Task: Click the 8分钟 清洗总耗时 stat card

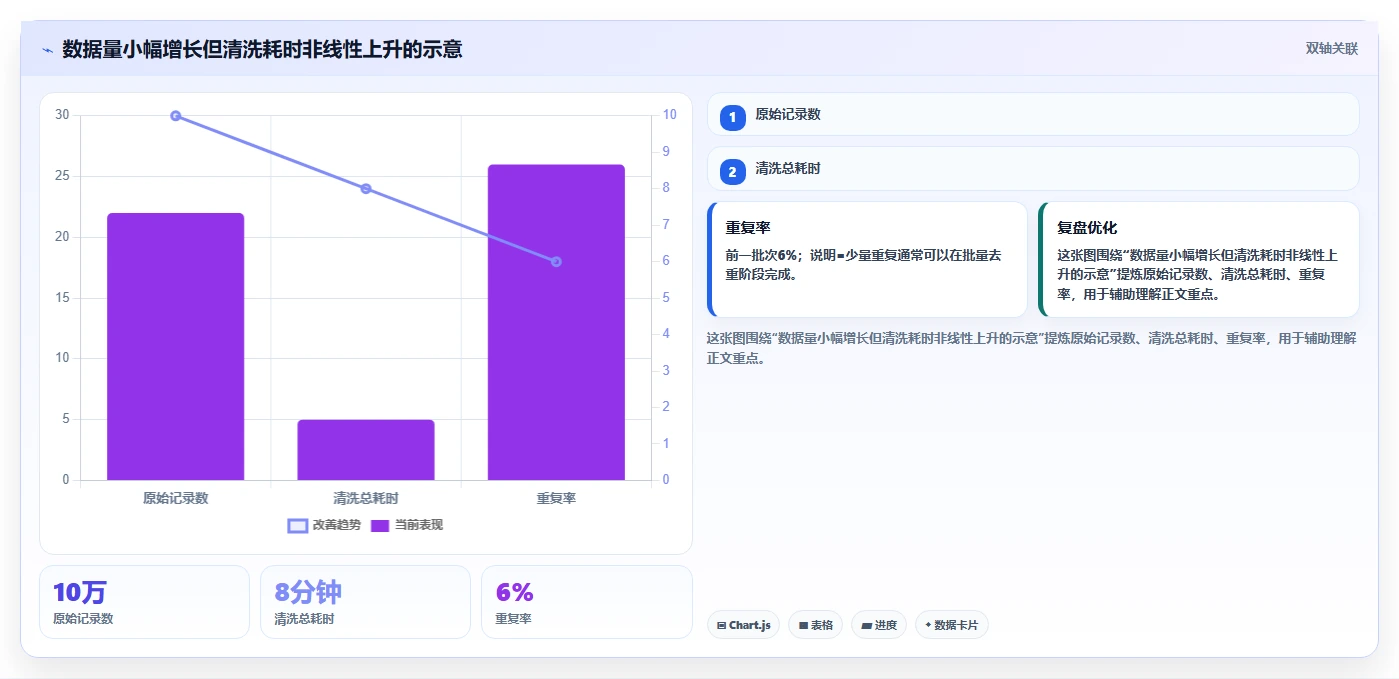Action: [365, 602]
